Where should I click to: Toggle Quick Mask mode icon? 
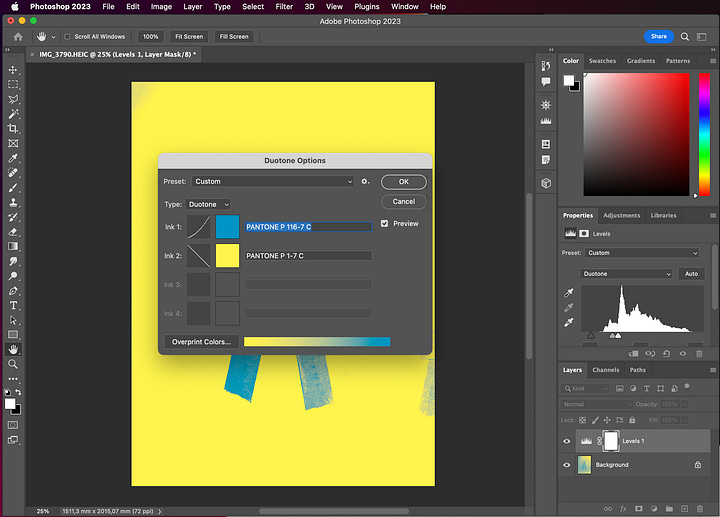tap(13, 425)
